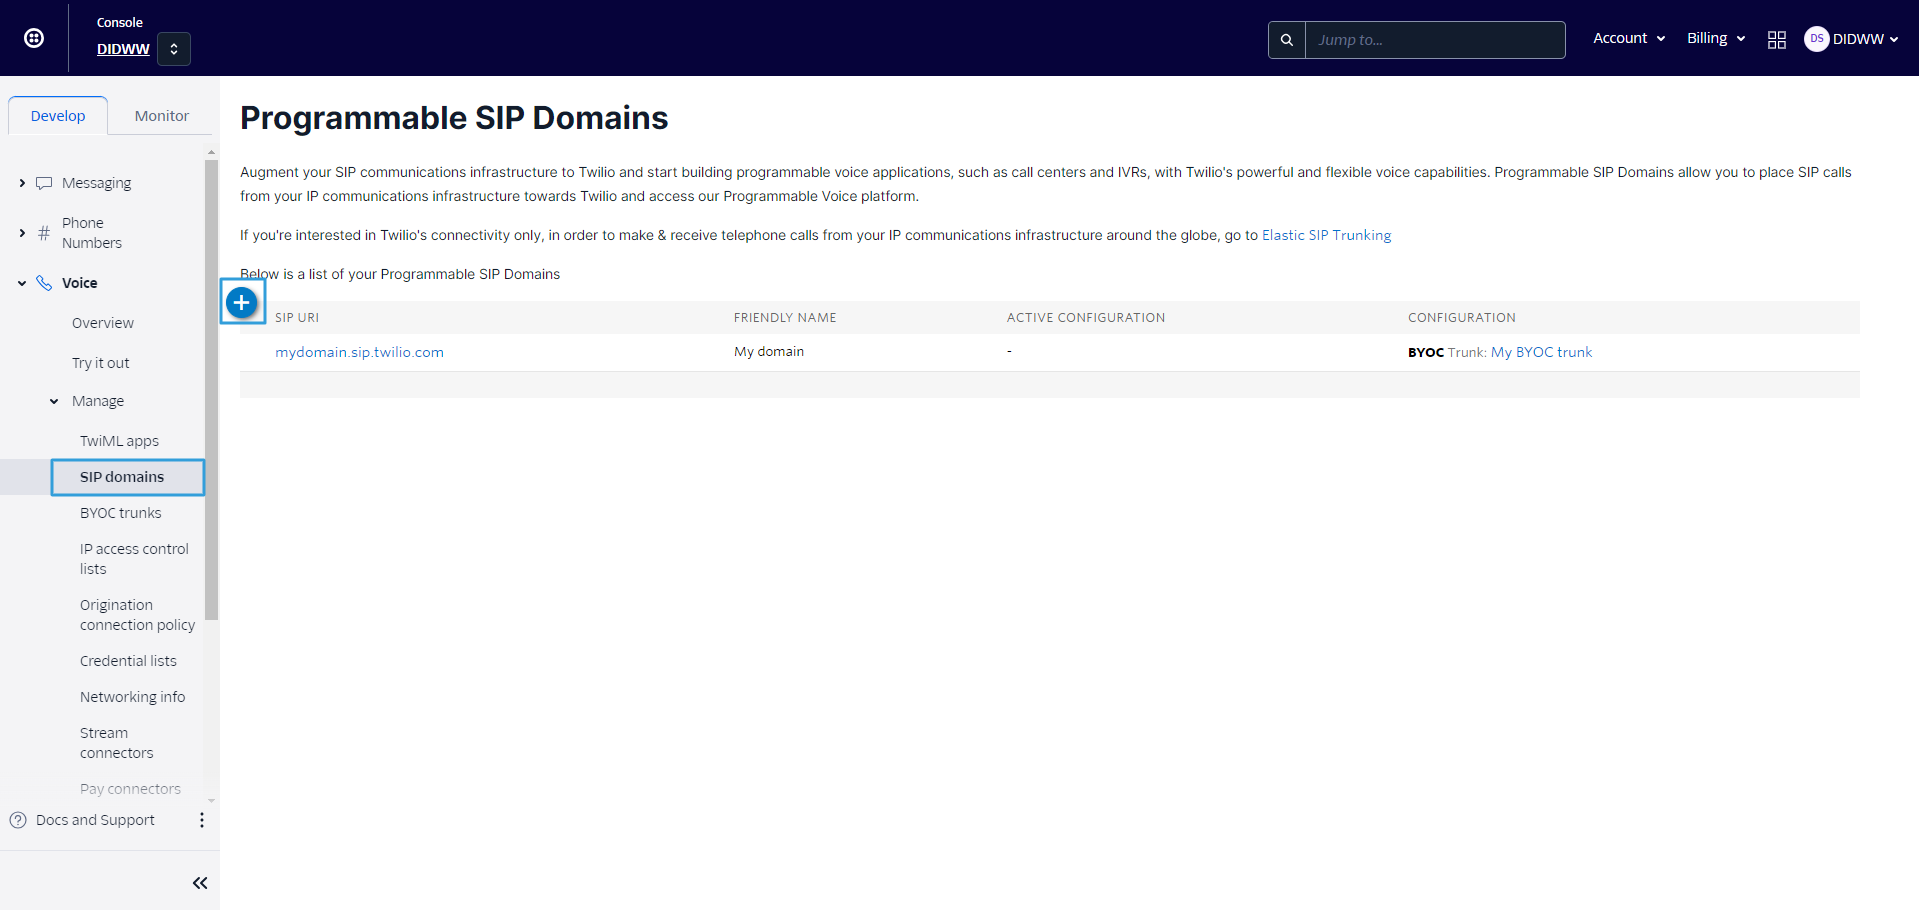
Task: Open Pay connectors
Action: [x=130, y=789]
